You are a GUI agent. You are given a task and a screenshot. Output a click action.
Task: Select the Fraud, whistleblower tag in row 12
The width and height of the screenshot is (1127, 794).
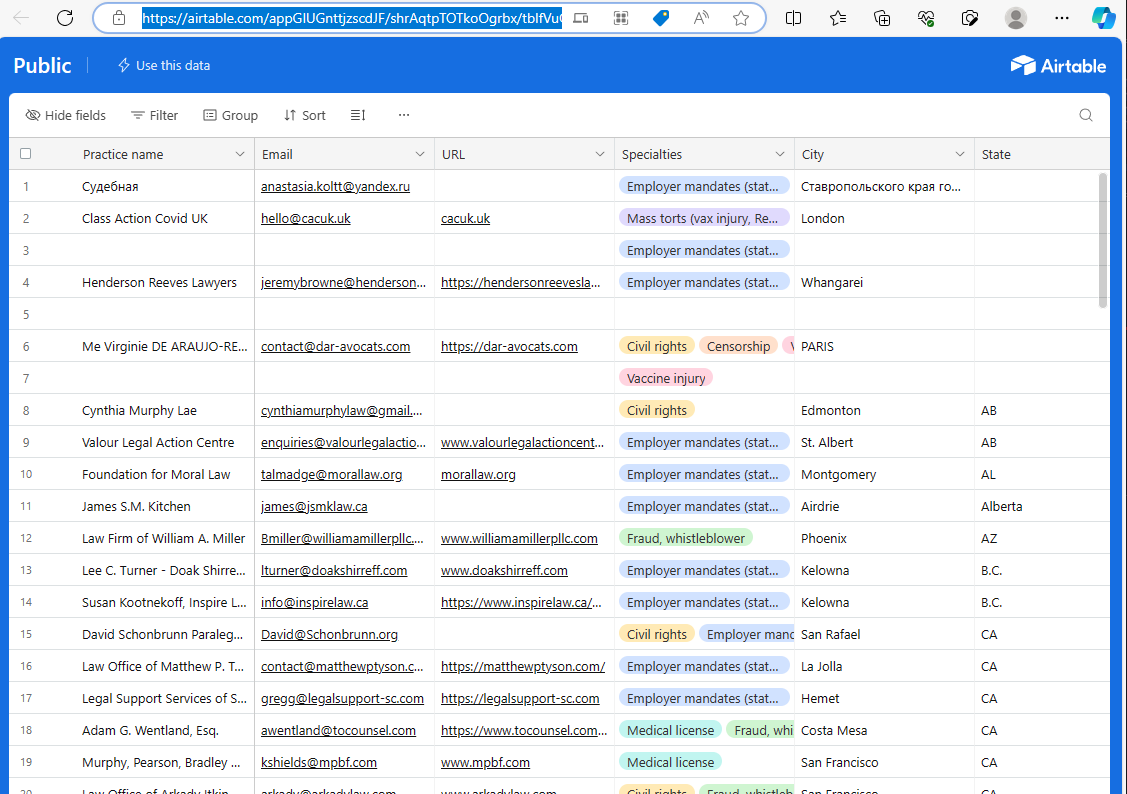686,538
